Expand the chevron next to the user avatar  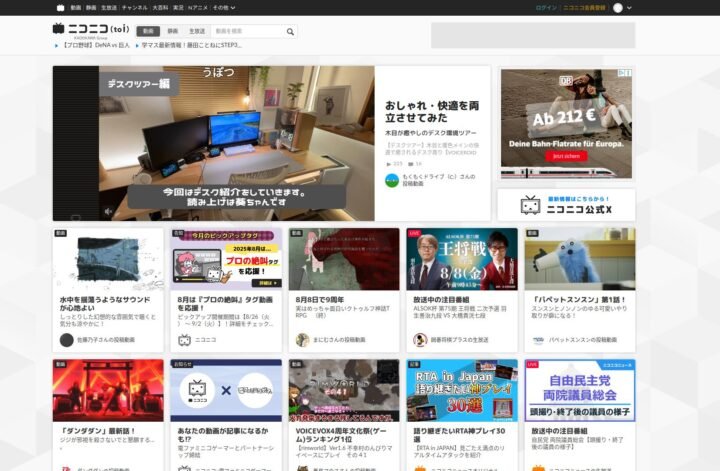pyautogui.click(x=629, y=8)
